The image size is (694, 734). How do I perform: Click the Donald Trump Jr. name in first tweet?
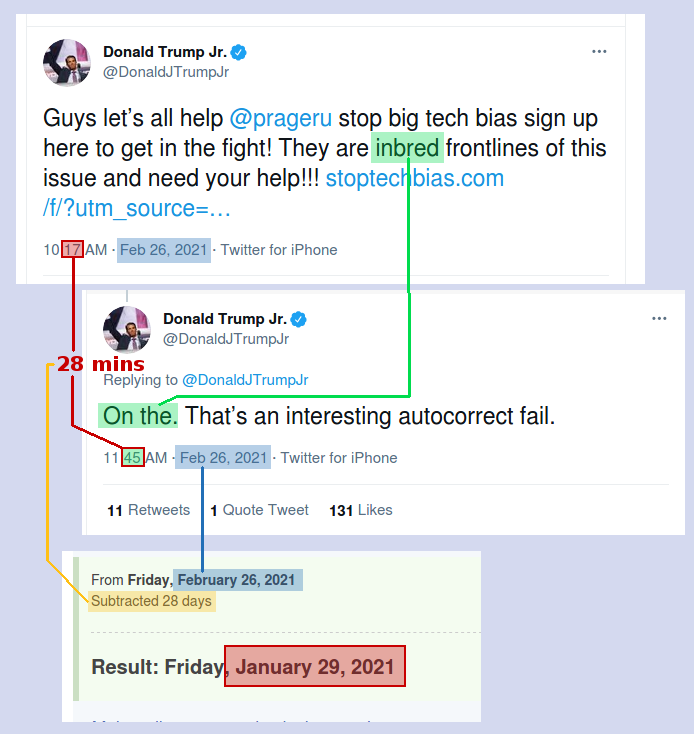(x=165, y=52)
